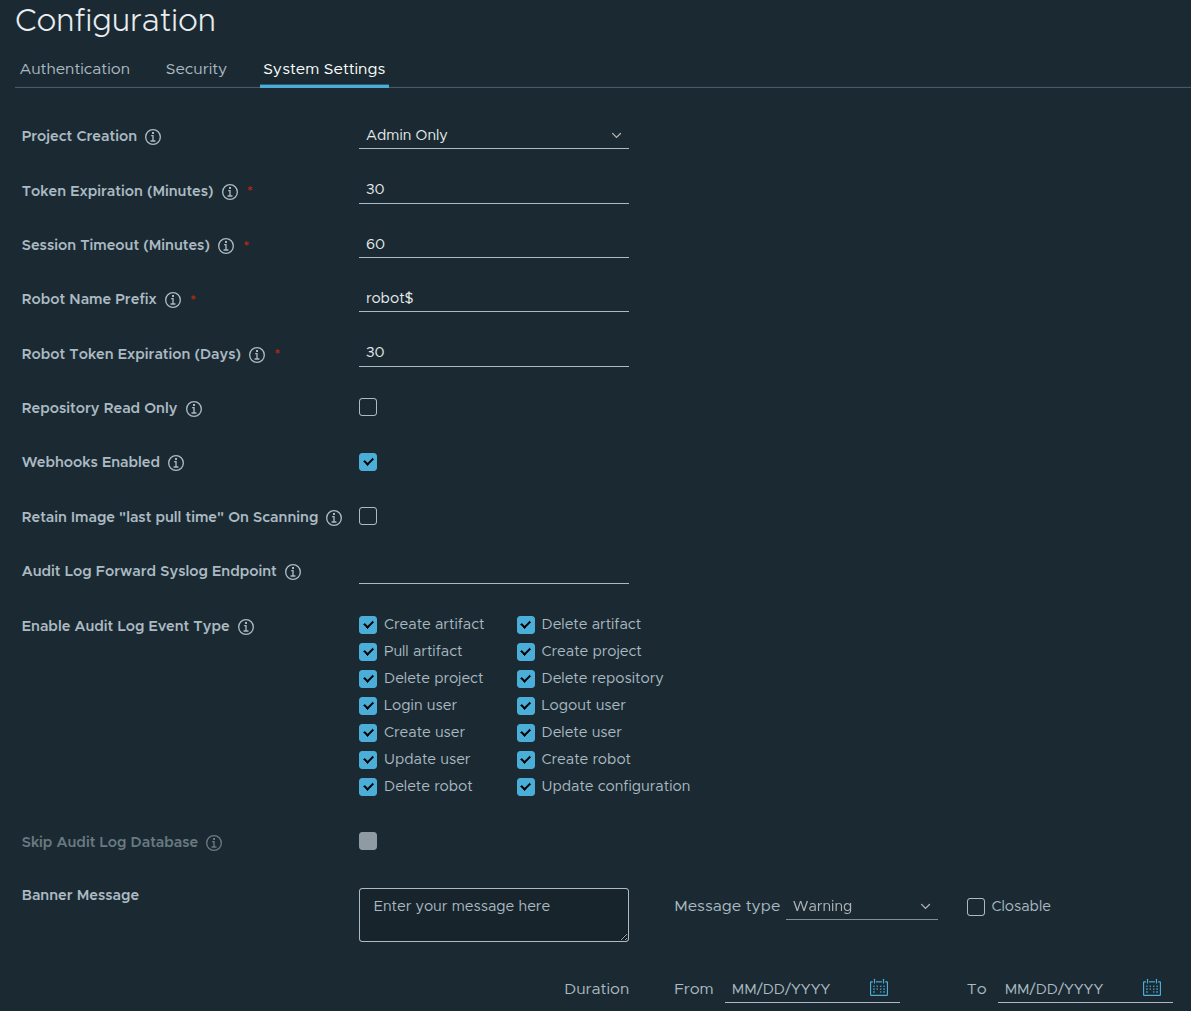Open the From date calendar picker
Image resolution: width=1191 pixels, height=1011 pixels.
(x=879, y=988)
